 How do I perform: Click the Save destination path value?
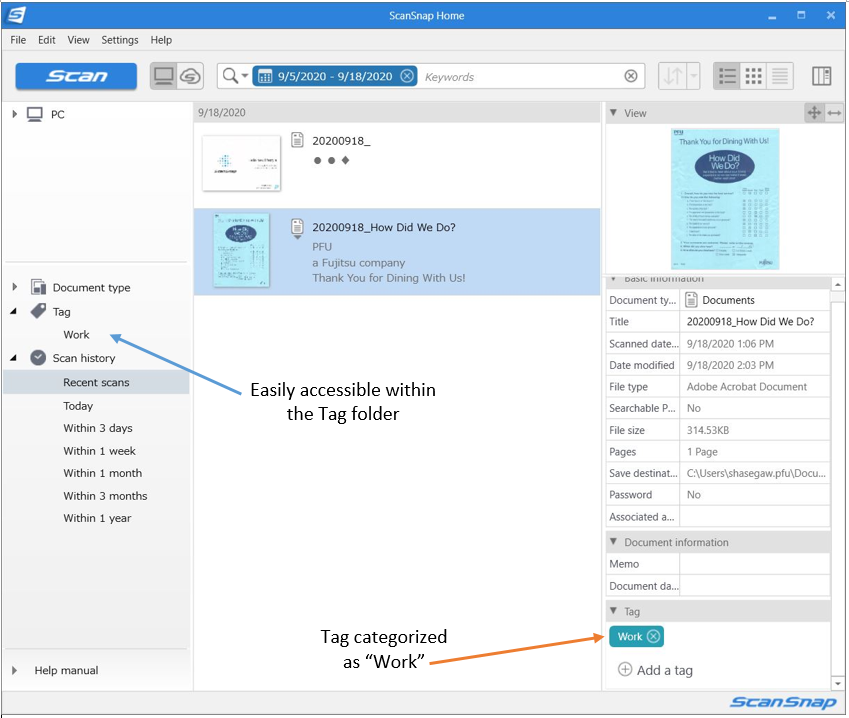pyautogui.click(x=756, y=473)
